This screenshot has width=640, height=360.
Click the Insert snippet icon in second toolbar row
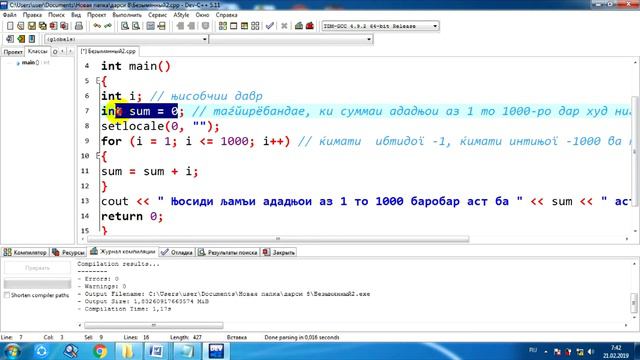point(10,39)
